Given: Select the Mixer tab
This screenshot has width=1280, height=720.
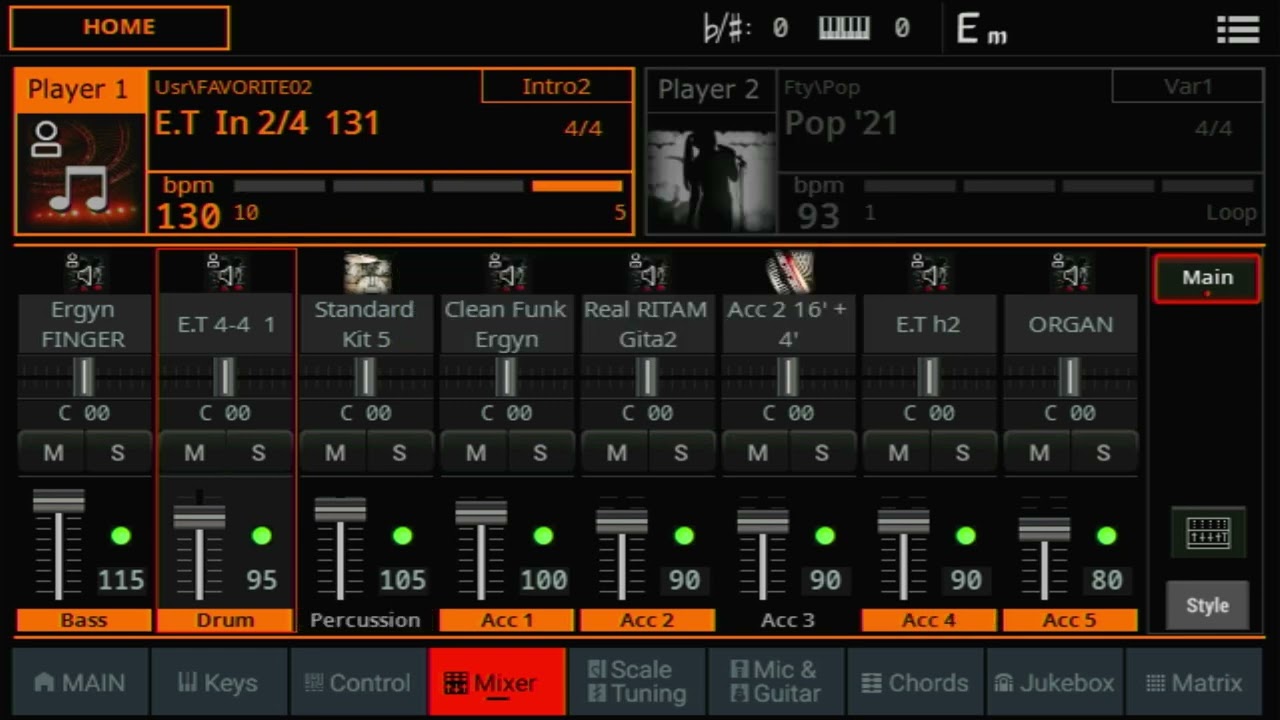Looking at the screenshot, I should [497, 682].
